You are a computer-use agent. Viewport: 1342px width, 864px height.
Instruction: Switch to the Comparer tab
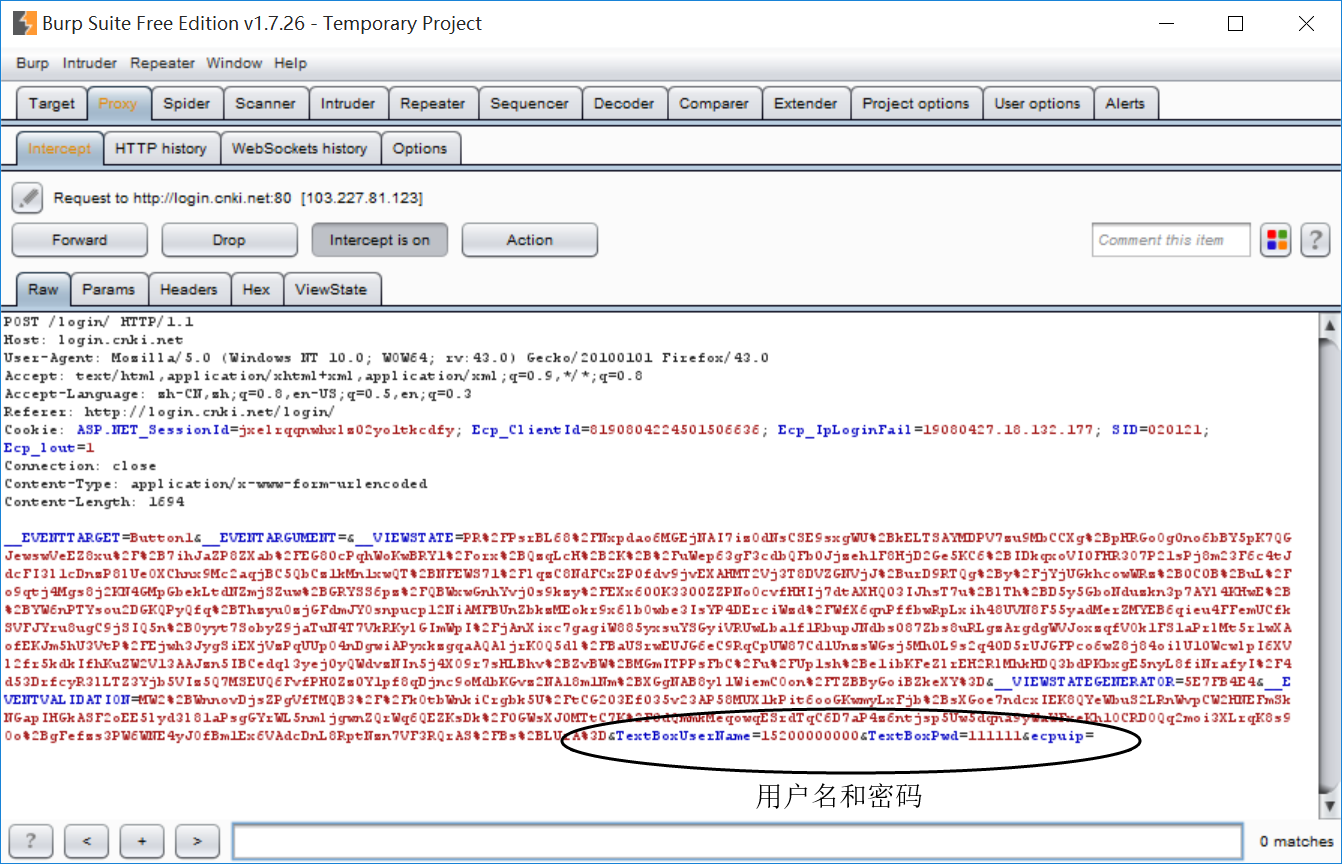point(714,103)
